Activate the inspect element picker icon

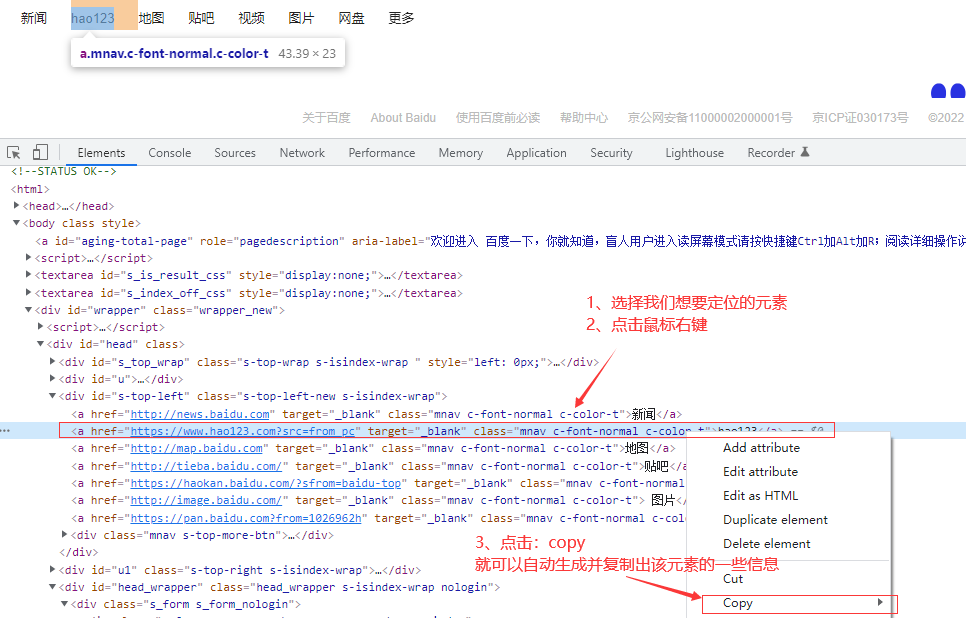tap(14, 152)
